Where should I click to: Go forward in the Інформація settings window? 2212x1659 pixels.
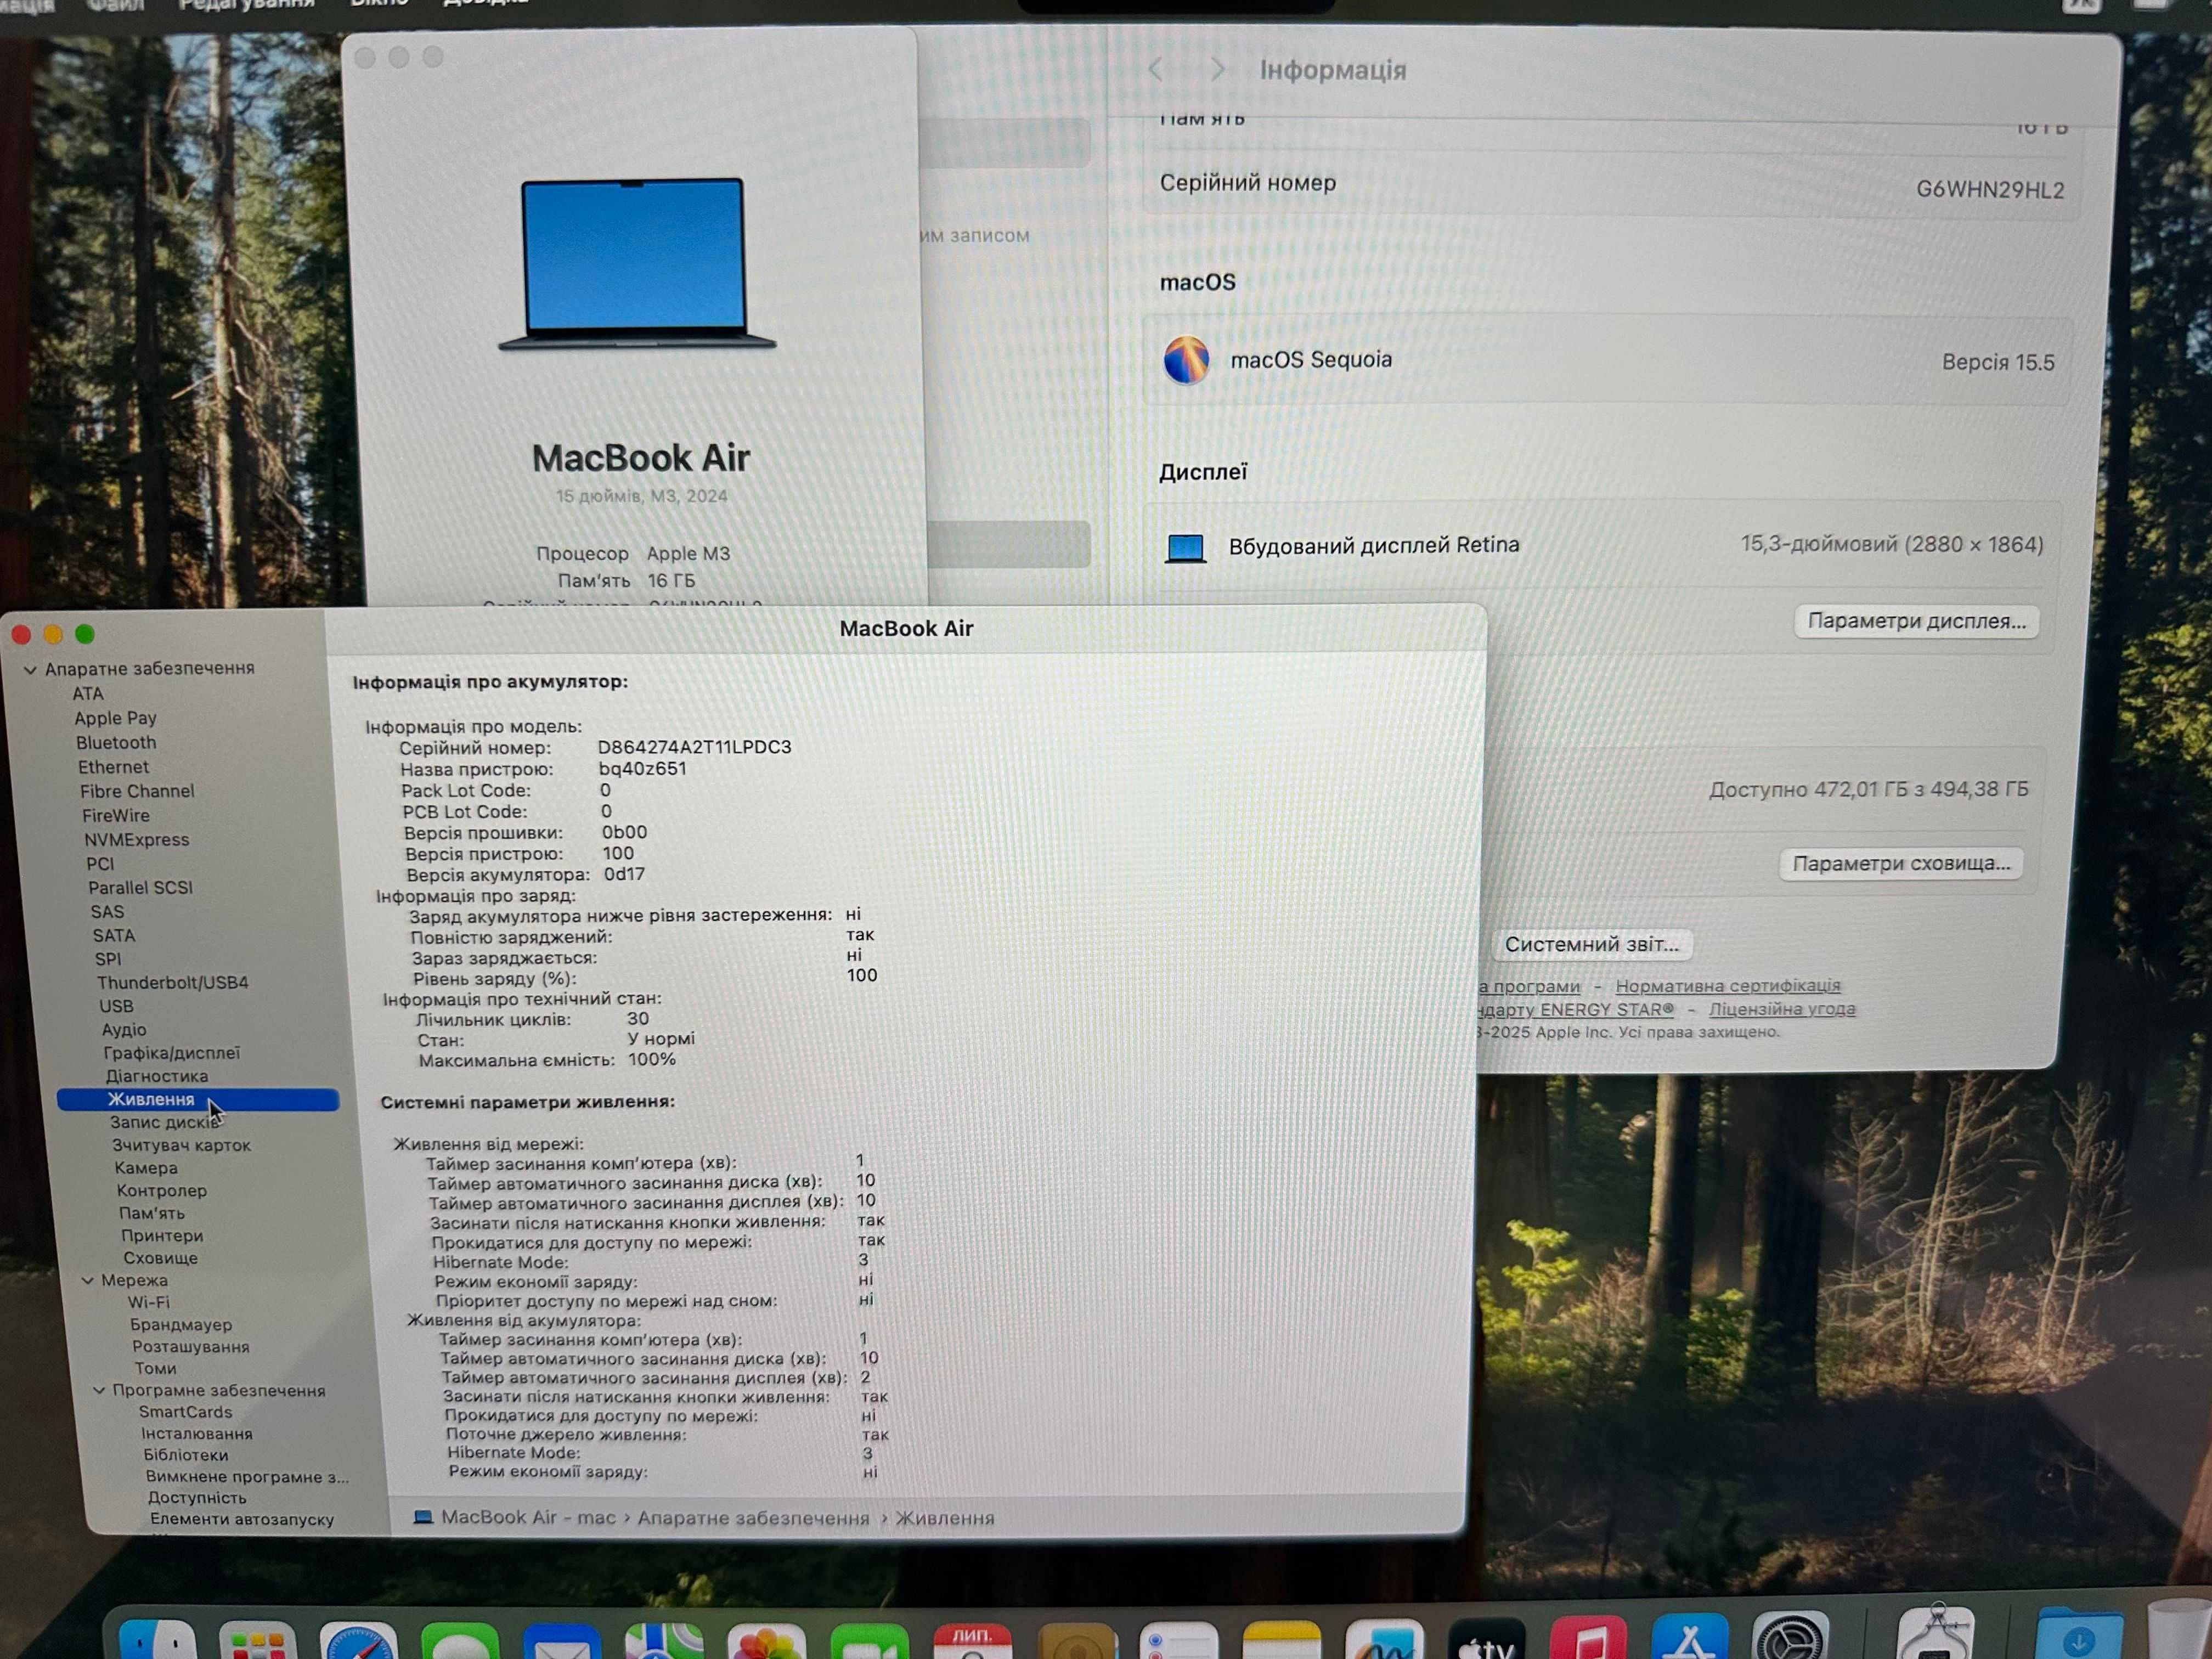point(1217,69)
